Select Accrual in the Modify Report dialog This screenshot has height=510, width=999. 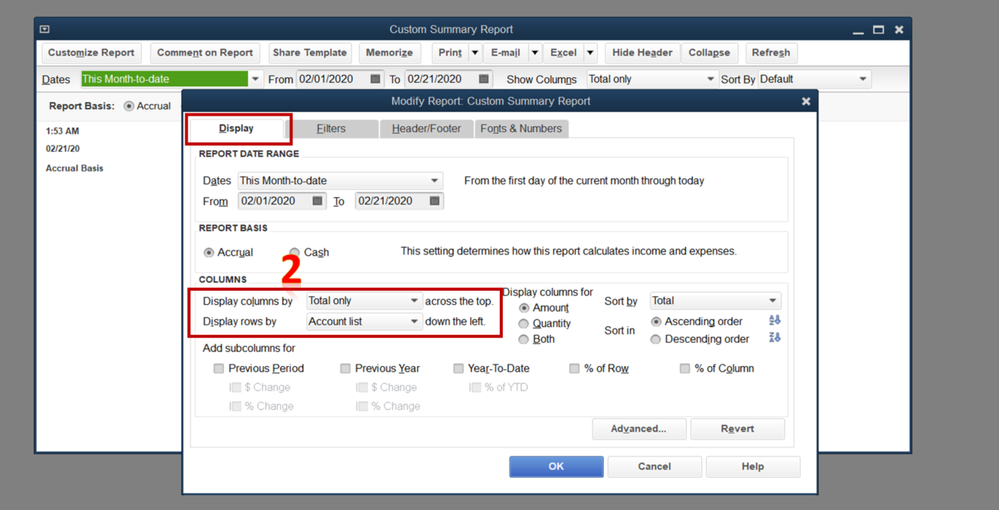(208, 252)
